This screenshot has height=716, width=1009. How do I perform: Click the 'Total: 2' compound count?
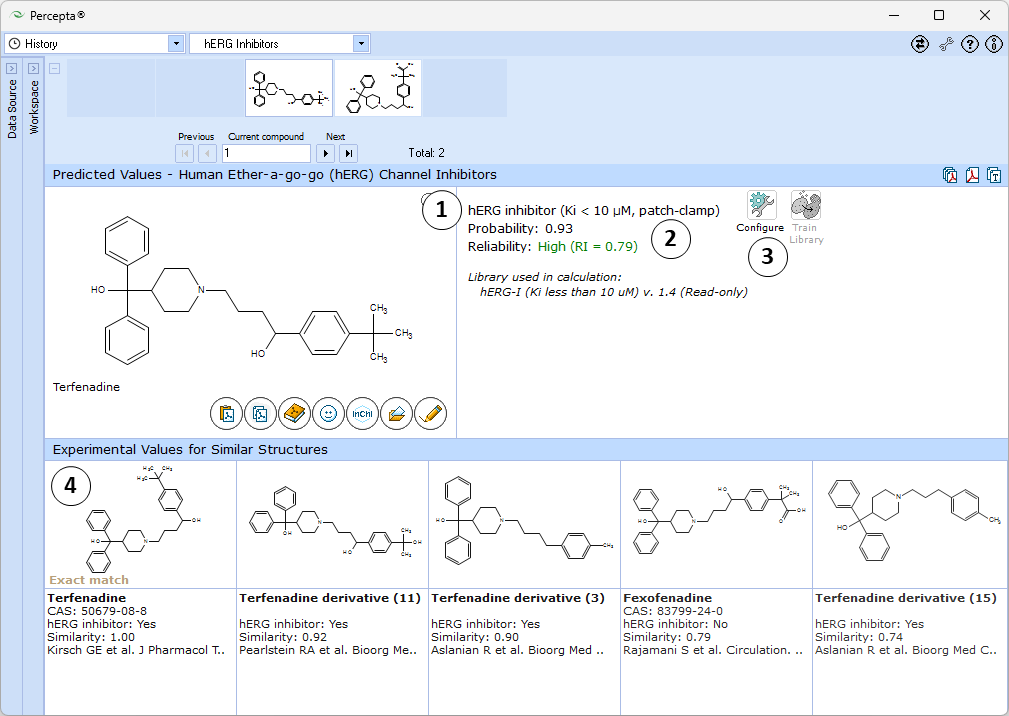426,153
